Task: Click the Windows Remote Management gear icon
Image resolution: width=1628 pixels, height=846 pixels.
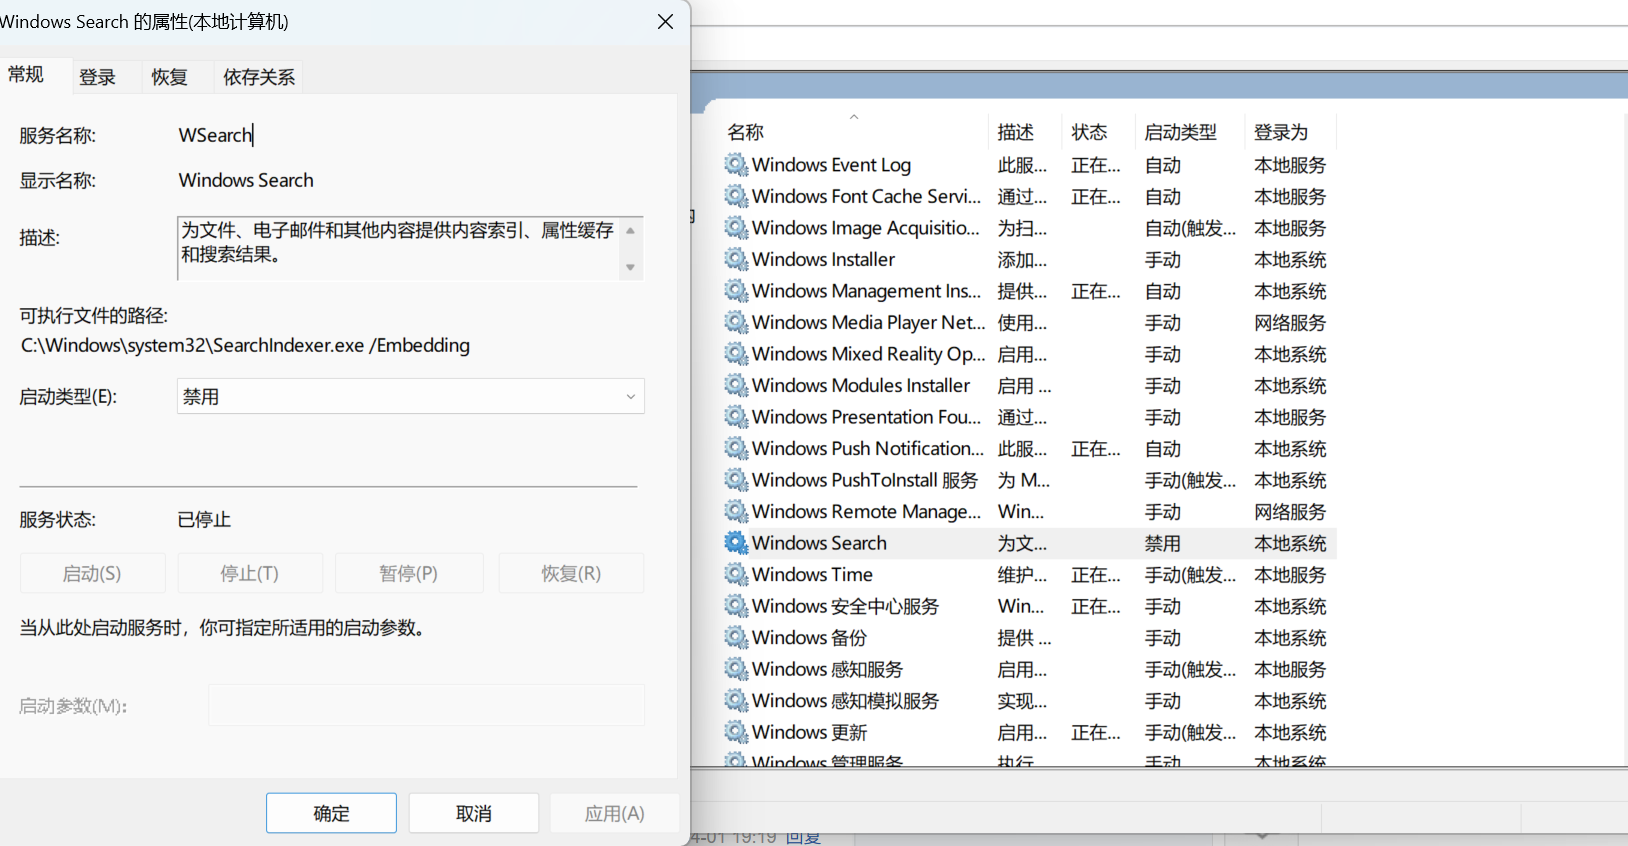Action: point(736,511)
